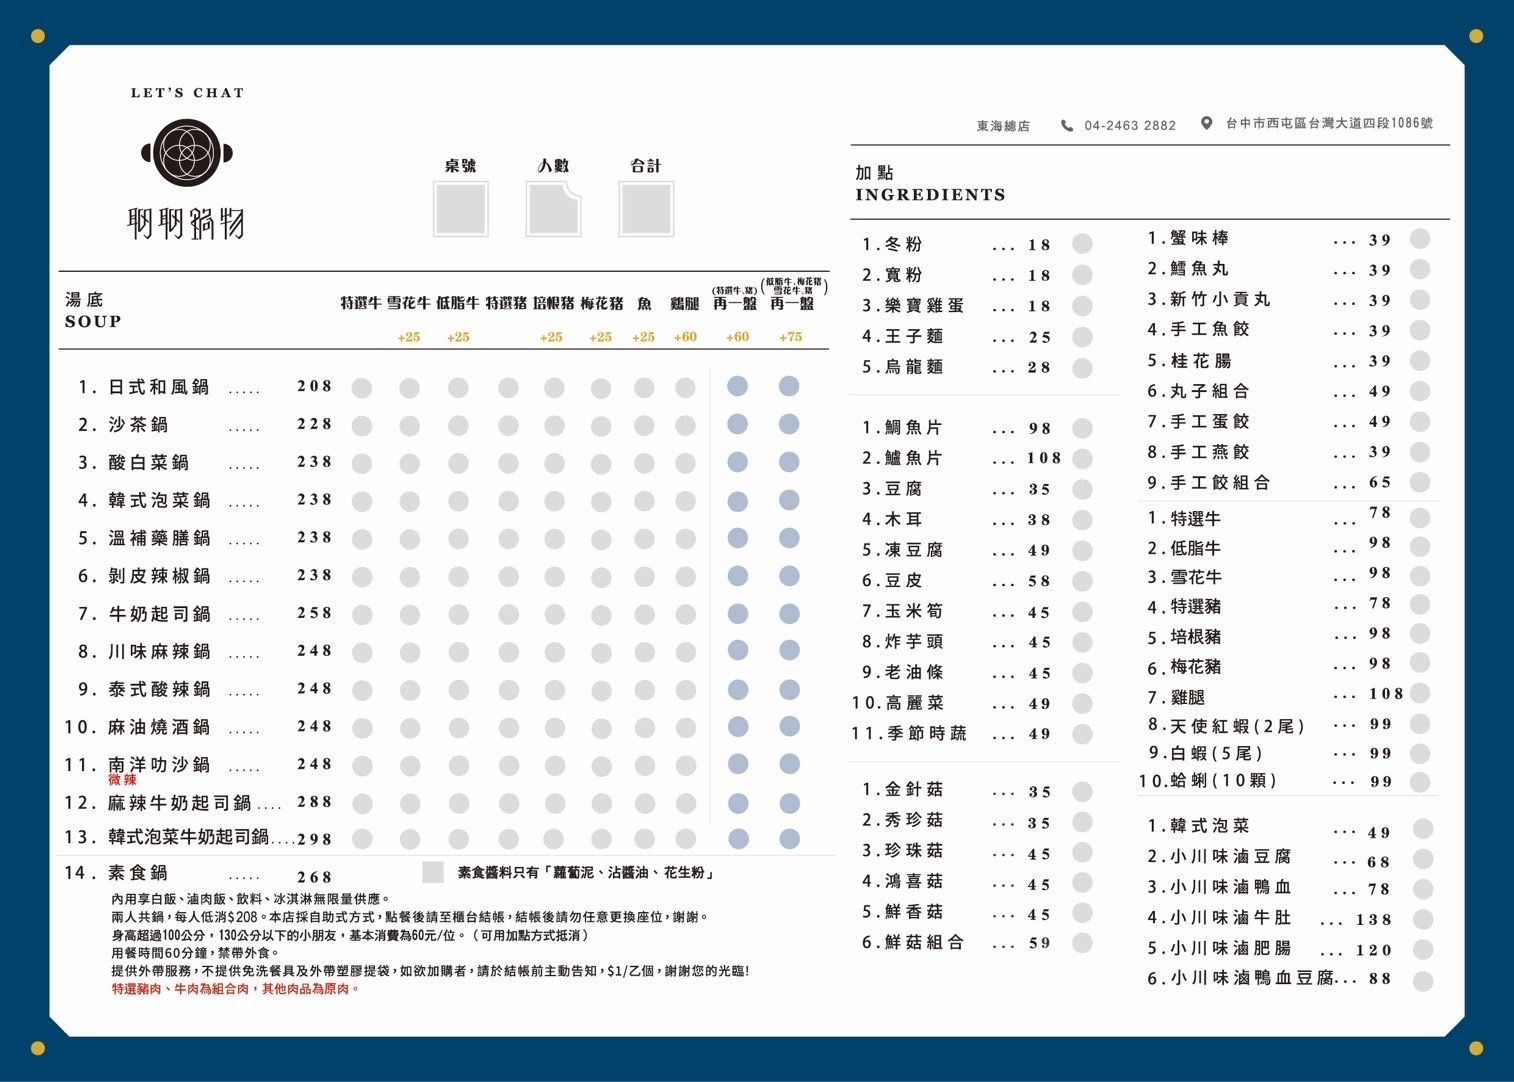Click the 聊聊鍋物 brand name text
Image resolution: width=1514 pixels, height=1082 pixels.
pos(187,222)
